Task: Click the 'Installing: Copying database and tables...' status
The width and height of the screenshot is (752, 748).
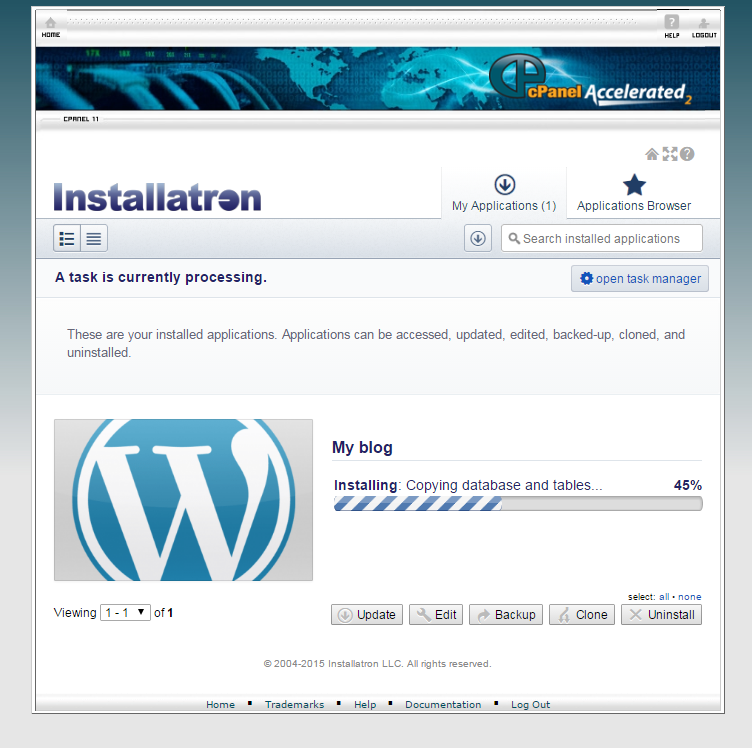Action: pos(468,485)
